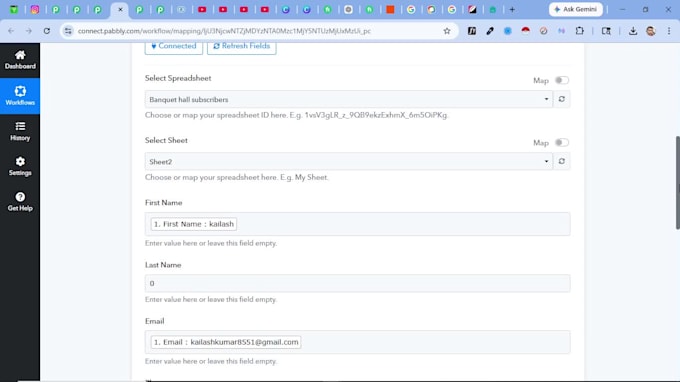The width and height of the screenshot is (680, 382).
Task: Click the 'Select Spreadsheet' label
Action: (178, 78)
